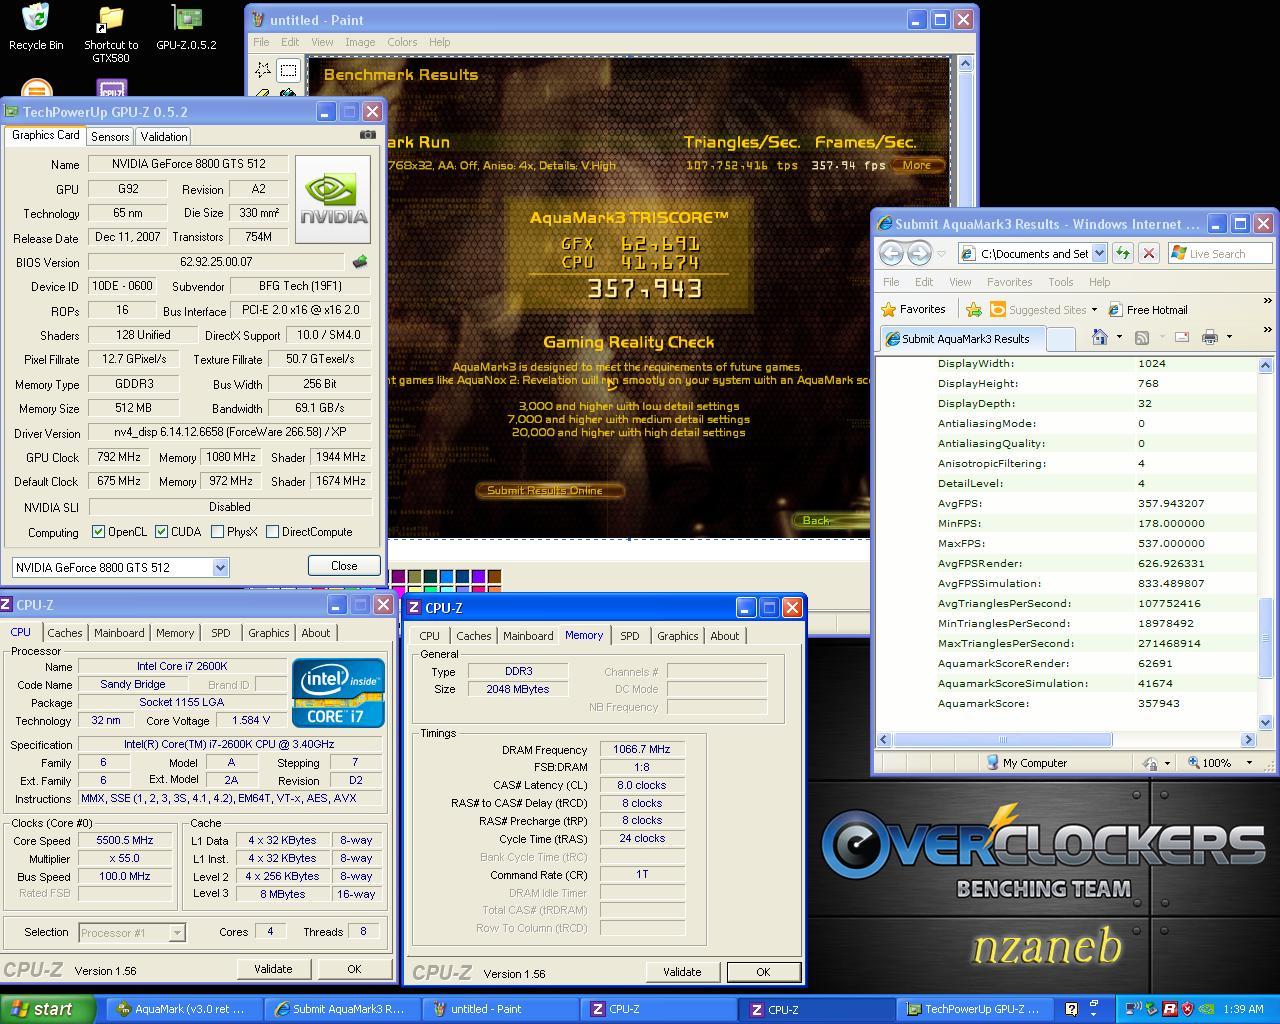Click the IE Read Mail icon
1280x1024 pixels.
[1181, 337]
